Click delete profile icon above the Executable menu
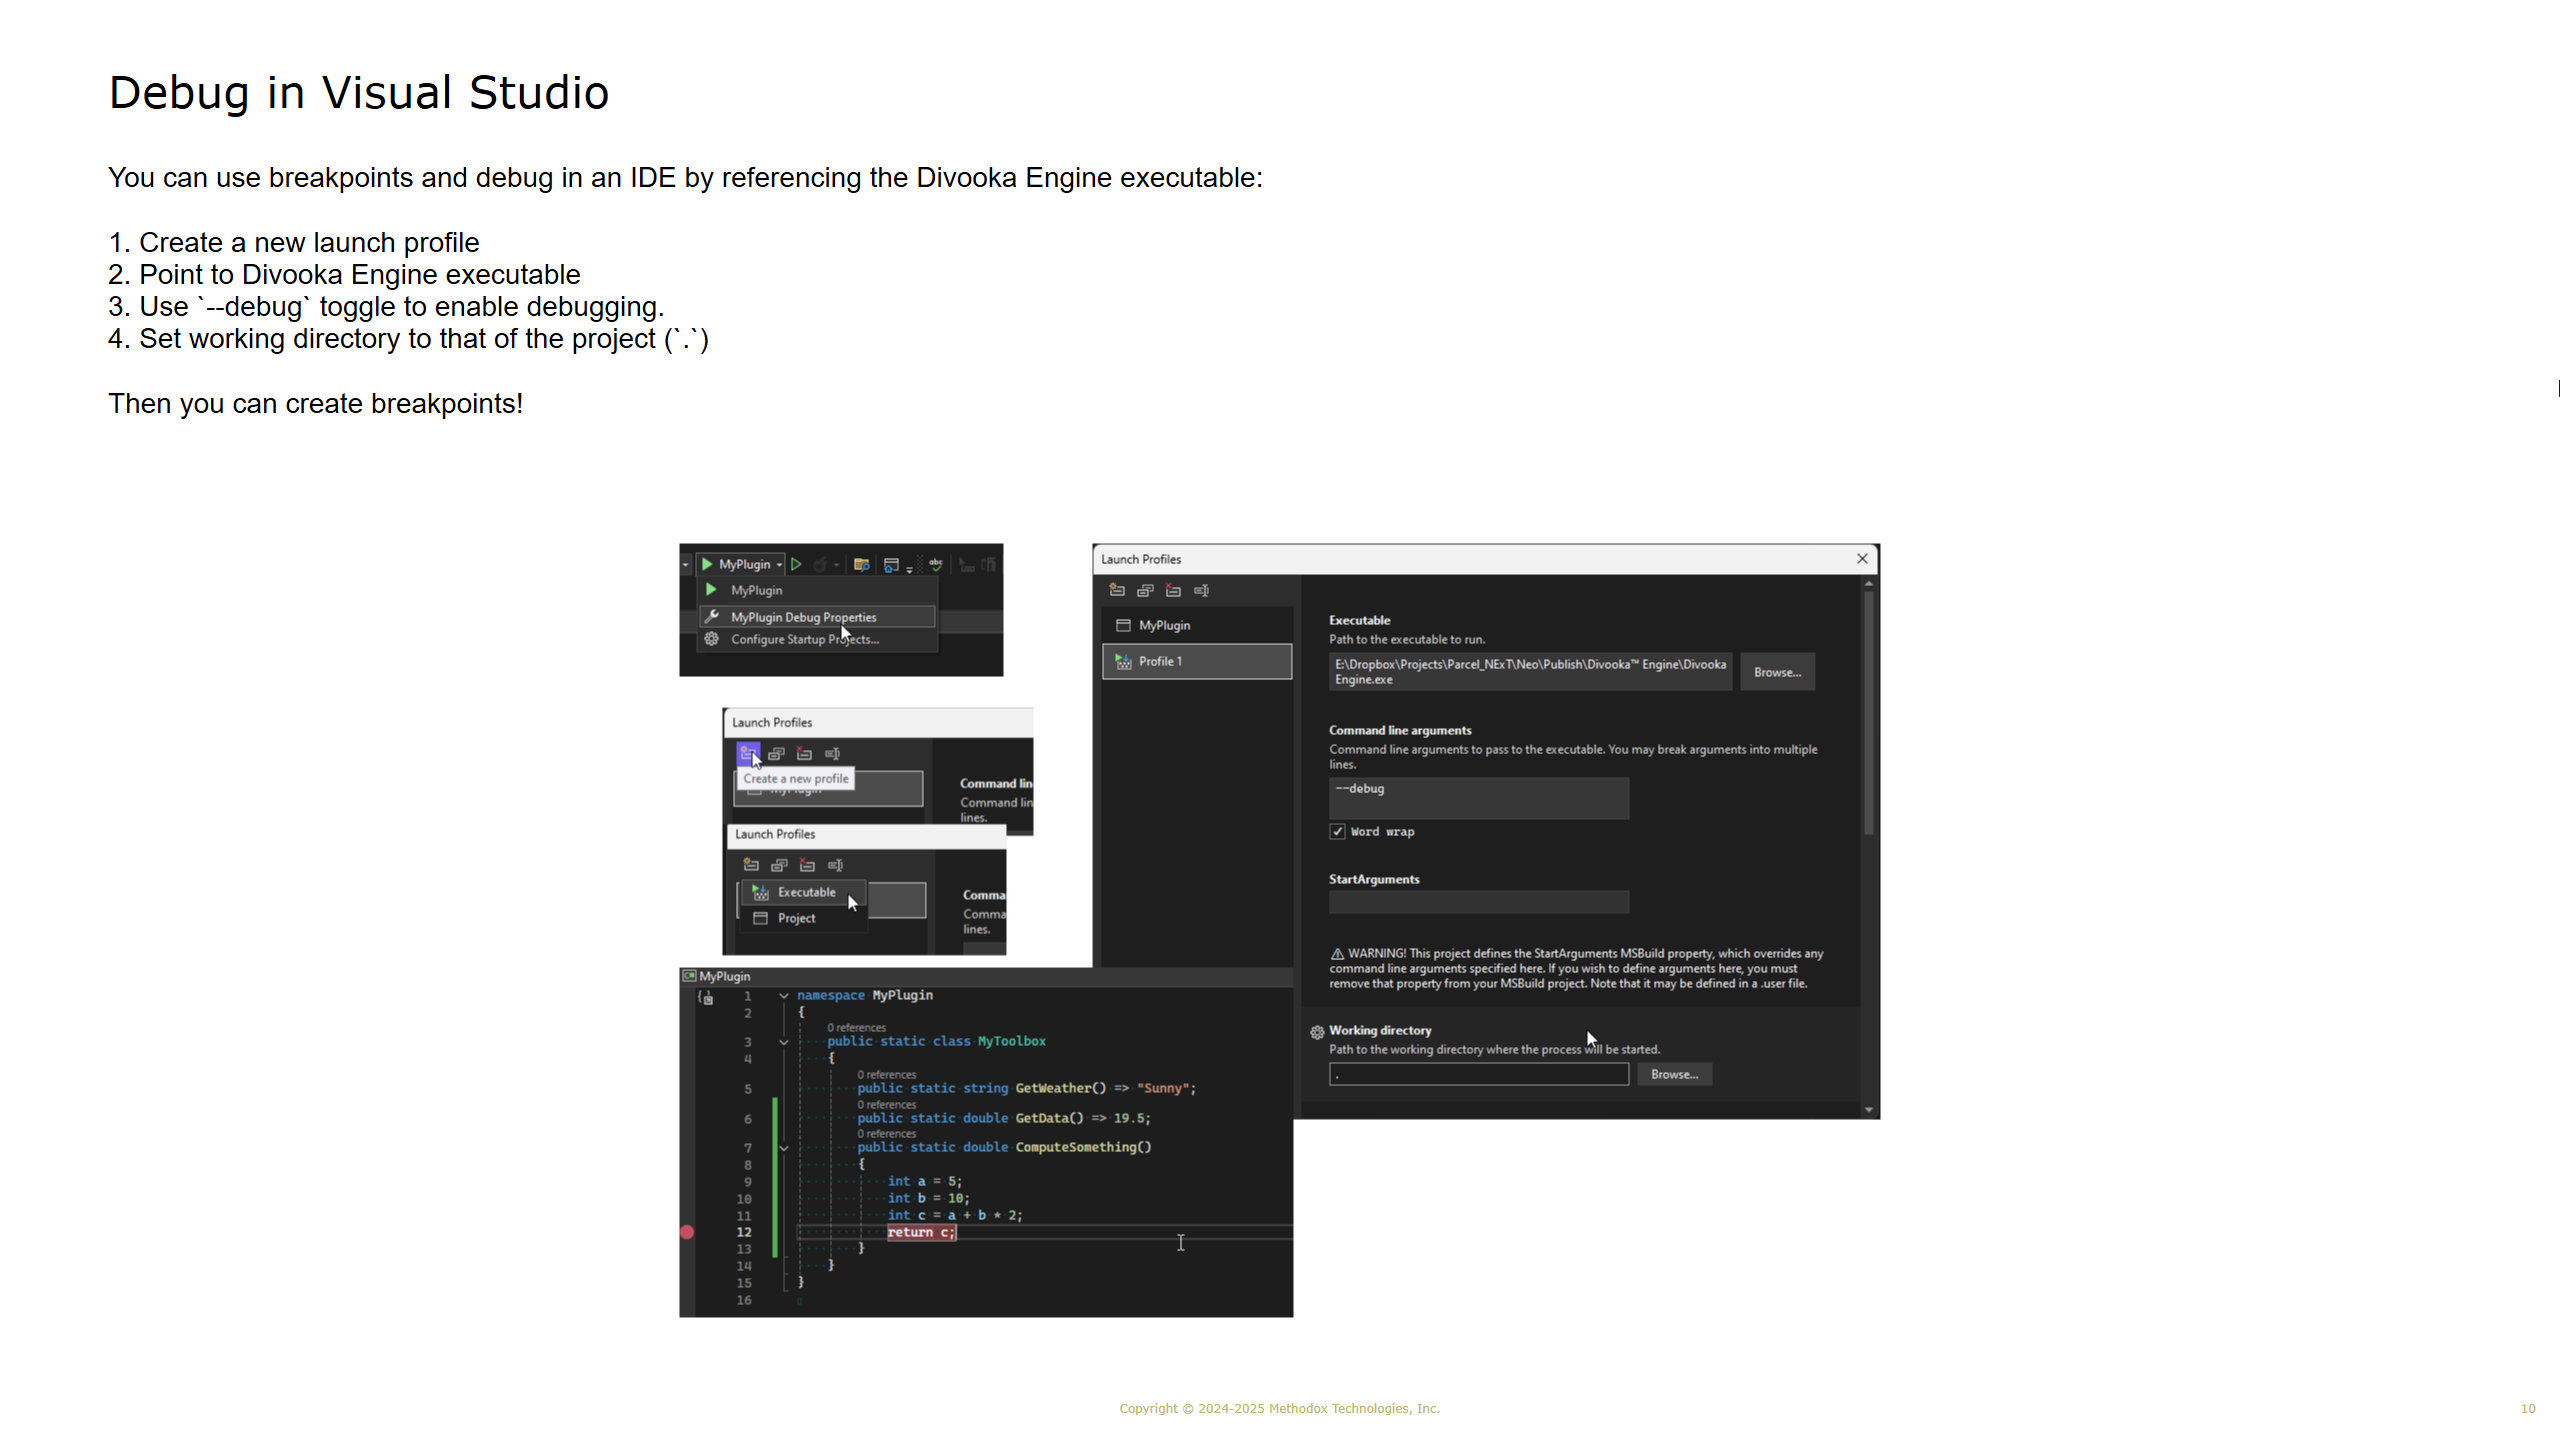Screen dimensions: 2560x1440 [x=807, y=865]
